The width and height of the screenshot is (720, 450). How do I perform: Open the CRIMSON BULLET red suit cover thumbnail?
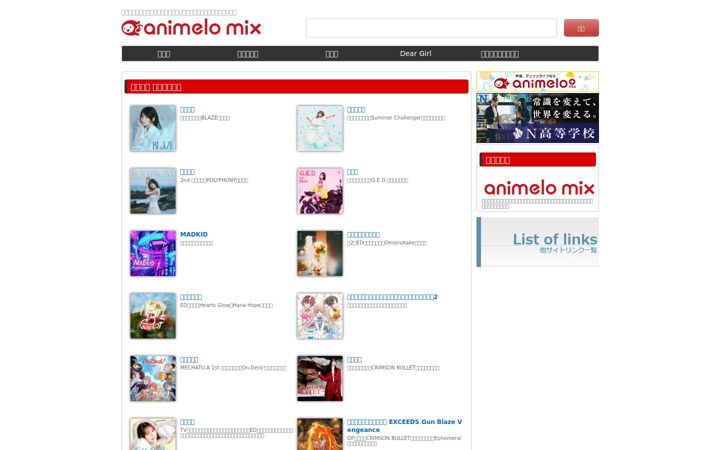point(320,378)
